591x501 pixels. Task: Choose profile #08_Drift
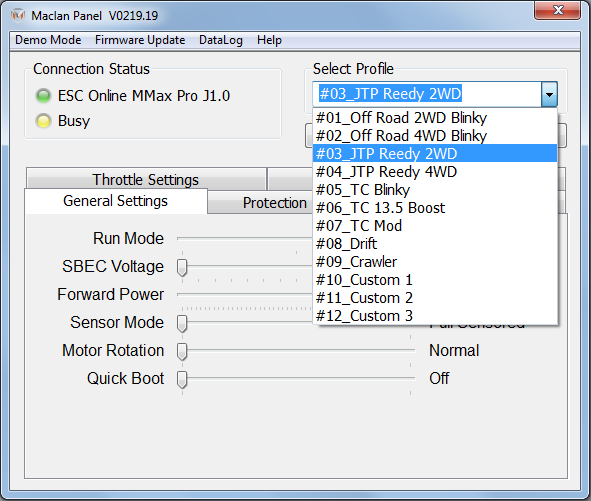click(x=435, y=244)
